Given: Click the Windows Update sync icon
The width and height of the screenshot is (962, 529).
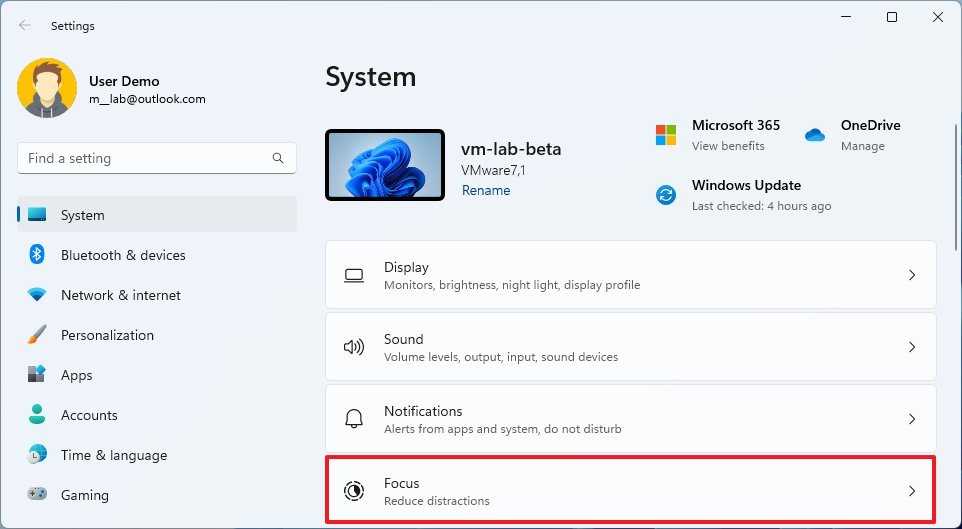Looking at the screenshot, I should [x=666, y=195].
